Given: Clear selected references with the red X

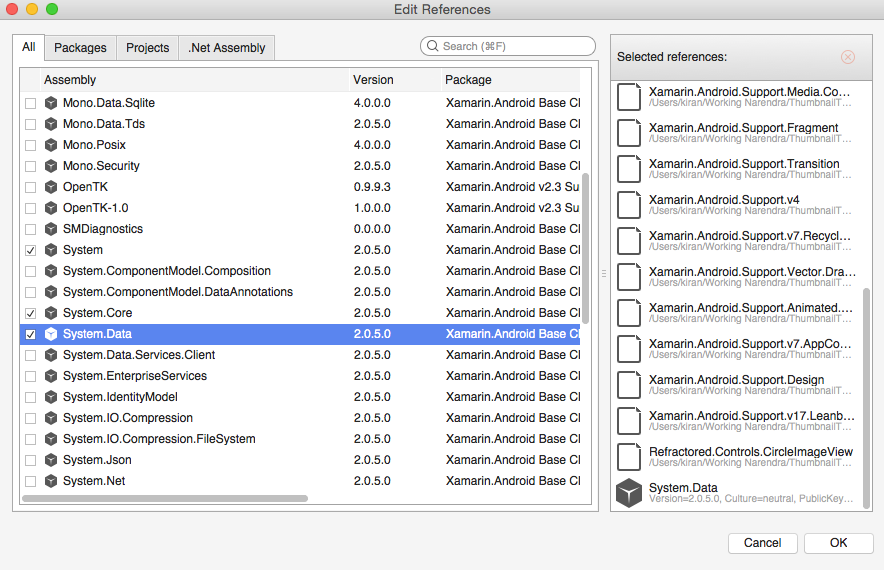Looking at the screenshot, I should (847, 57).
